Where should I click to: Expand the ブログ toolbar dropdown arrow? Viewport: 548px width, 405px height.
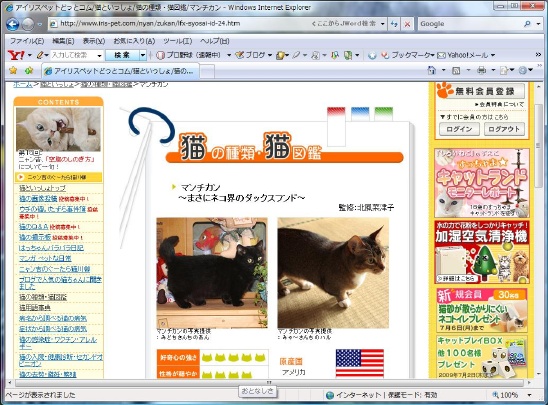coord(270,55)
